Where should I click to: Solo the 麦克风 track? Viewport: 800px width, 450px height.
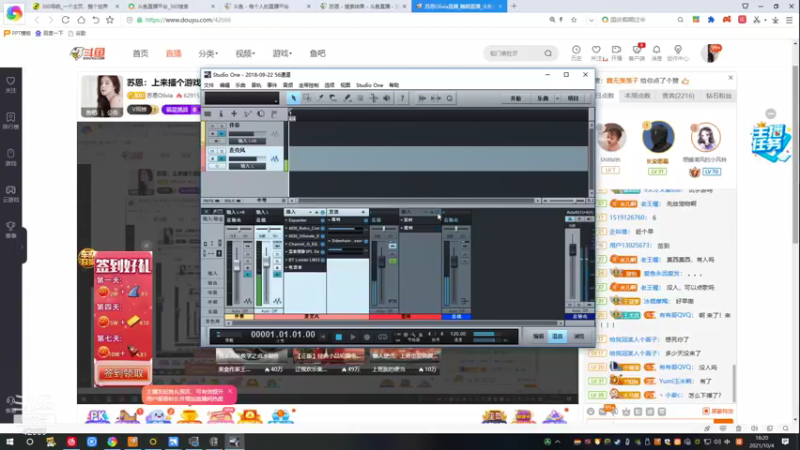[x=221, y=151]
